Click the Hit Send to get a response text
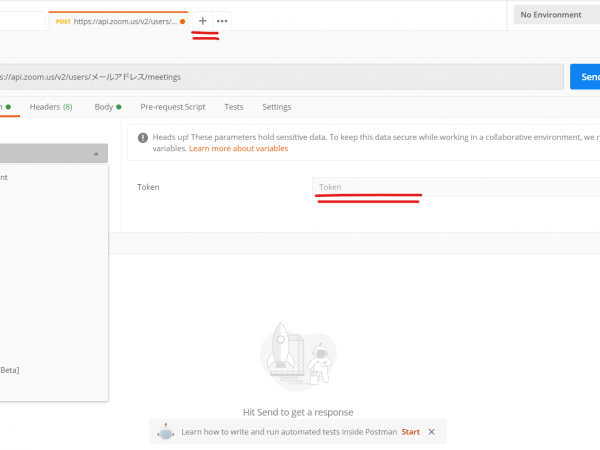Screen dimensions: 600x450 298,412
